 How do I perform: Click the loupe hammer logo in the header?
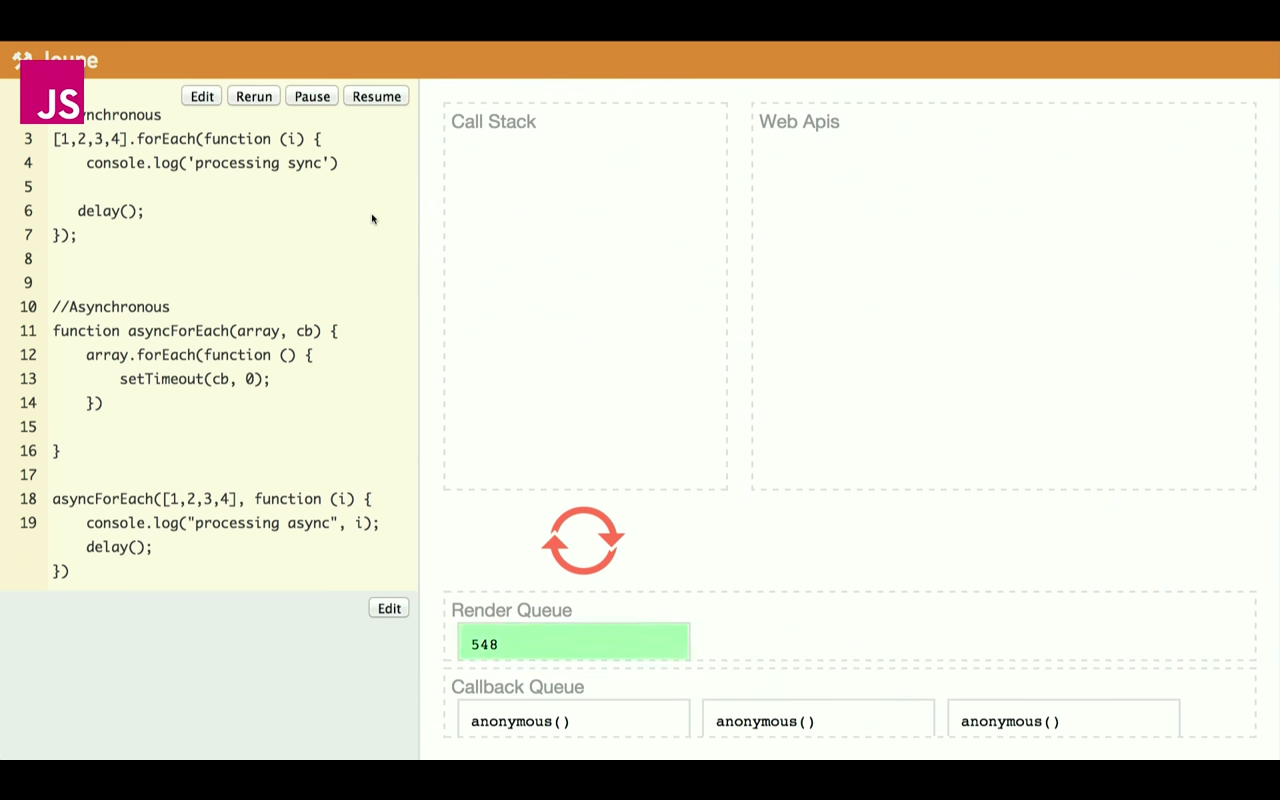[x=24, y=58]
